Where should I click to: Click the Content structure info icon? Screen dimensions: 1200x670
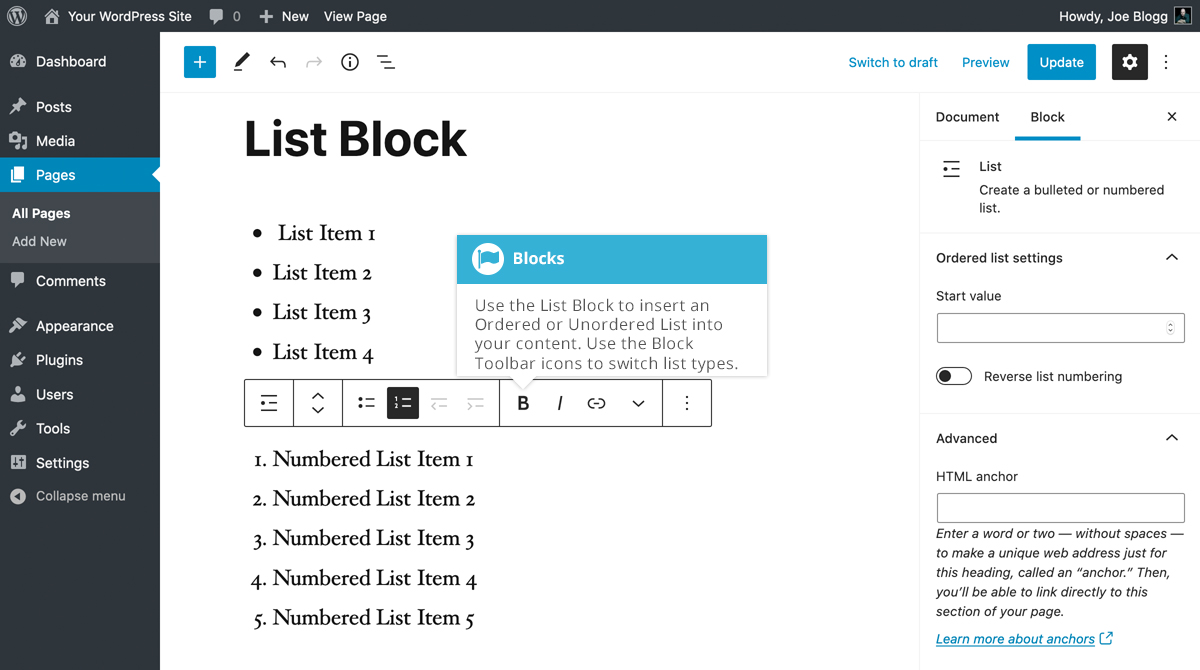[349, 62]
